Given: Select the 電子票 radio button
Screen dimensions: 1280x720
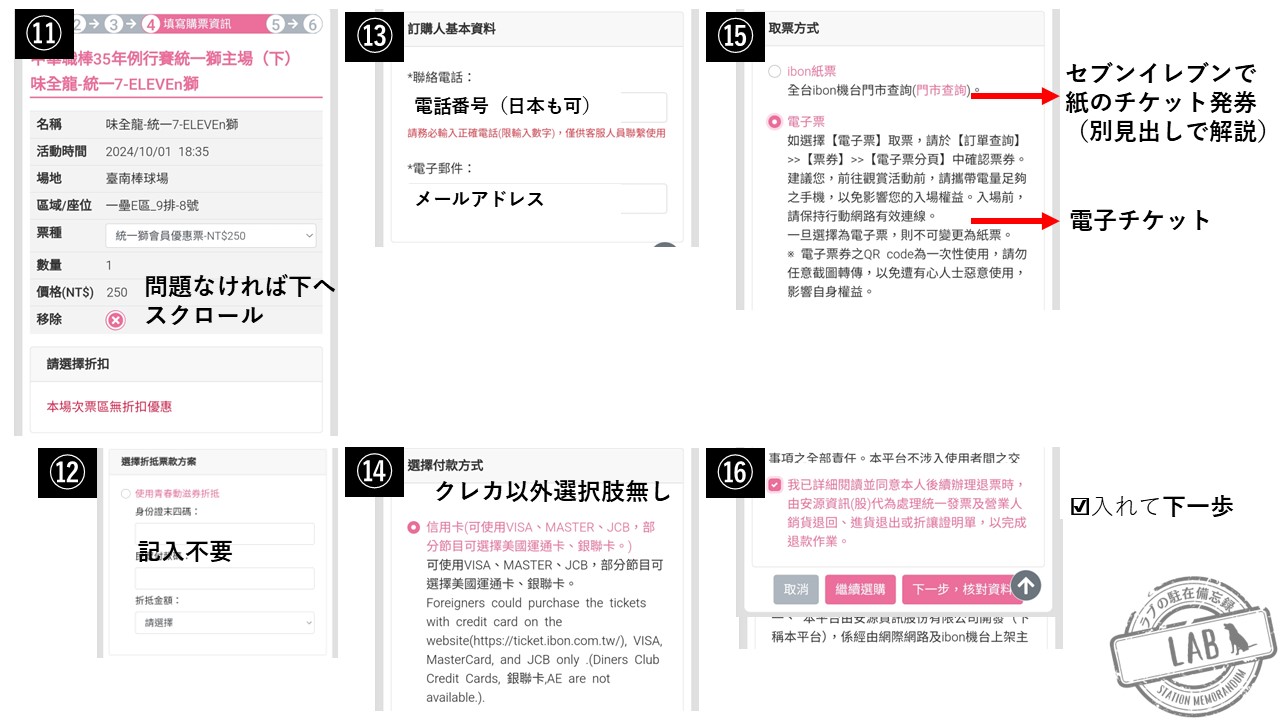Looking at the screenshot, I should pos(774,122).
